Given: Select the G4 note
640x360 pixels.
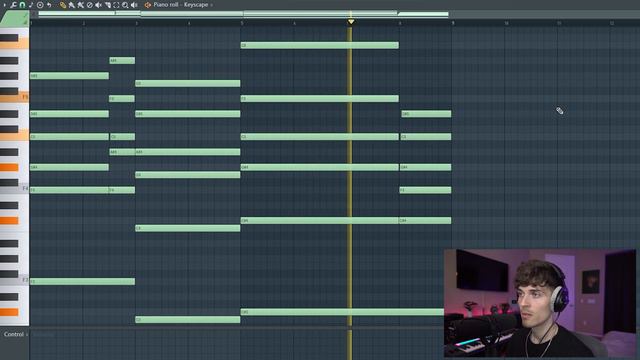Looking at the screenshot, I should tap(188, 175).
